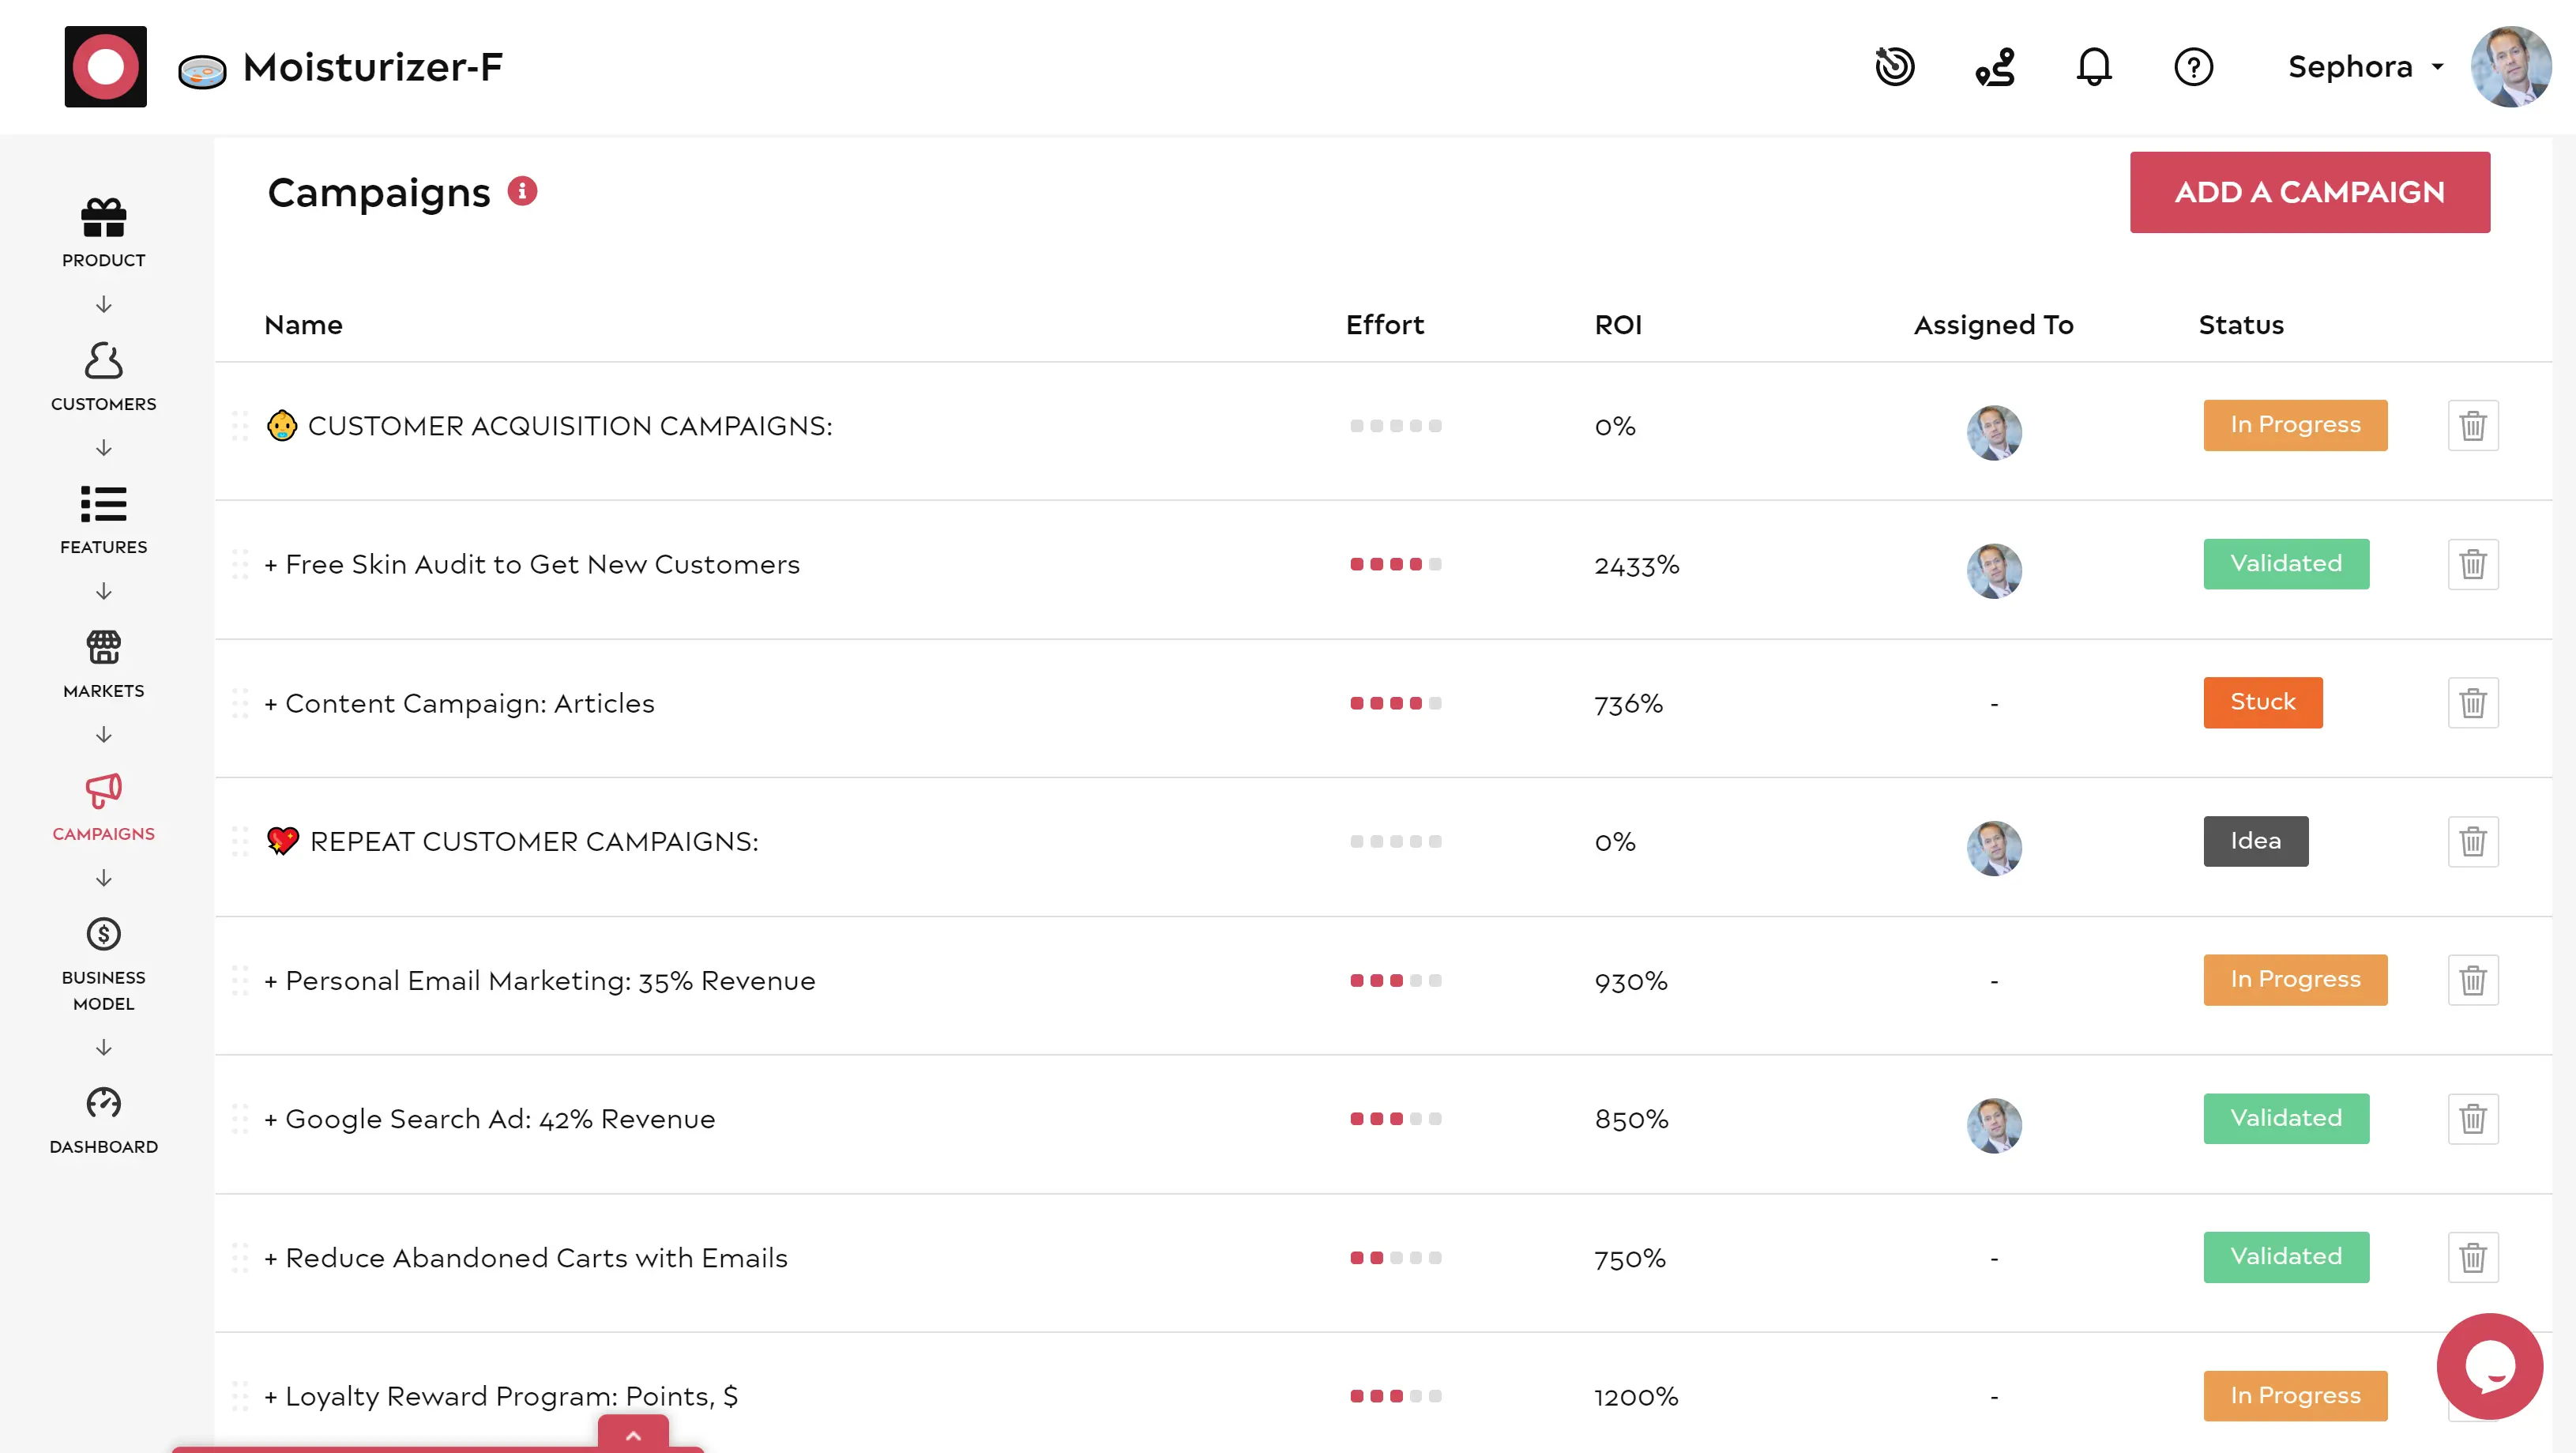Click the red circle app logo
This screenshot has height=1453, width=2576.
click(x=105, y=66)
